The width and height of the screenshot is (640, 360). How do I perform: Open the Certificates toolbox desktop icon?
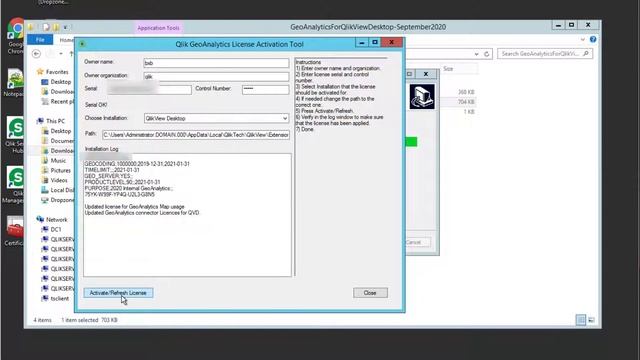pyautogui.click(x=15, y=231)
